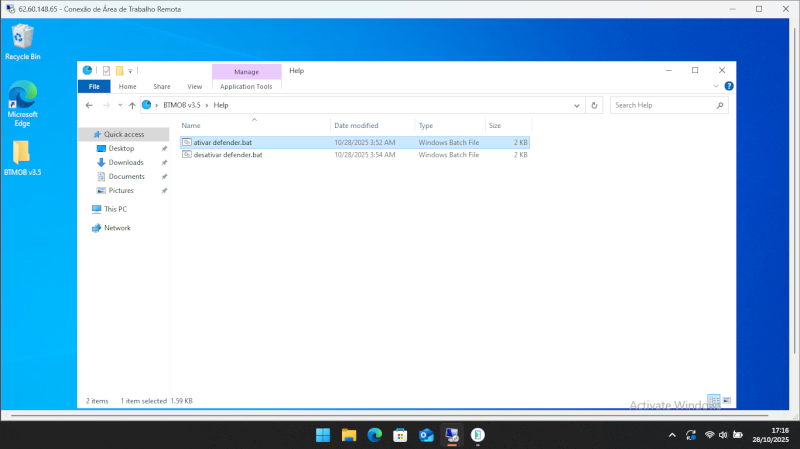This screenshot has width=800, height=449.
Task: Open the File menu
Action: 93,87
